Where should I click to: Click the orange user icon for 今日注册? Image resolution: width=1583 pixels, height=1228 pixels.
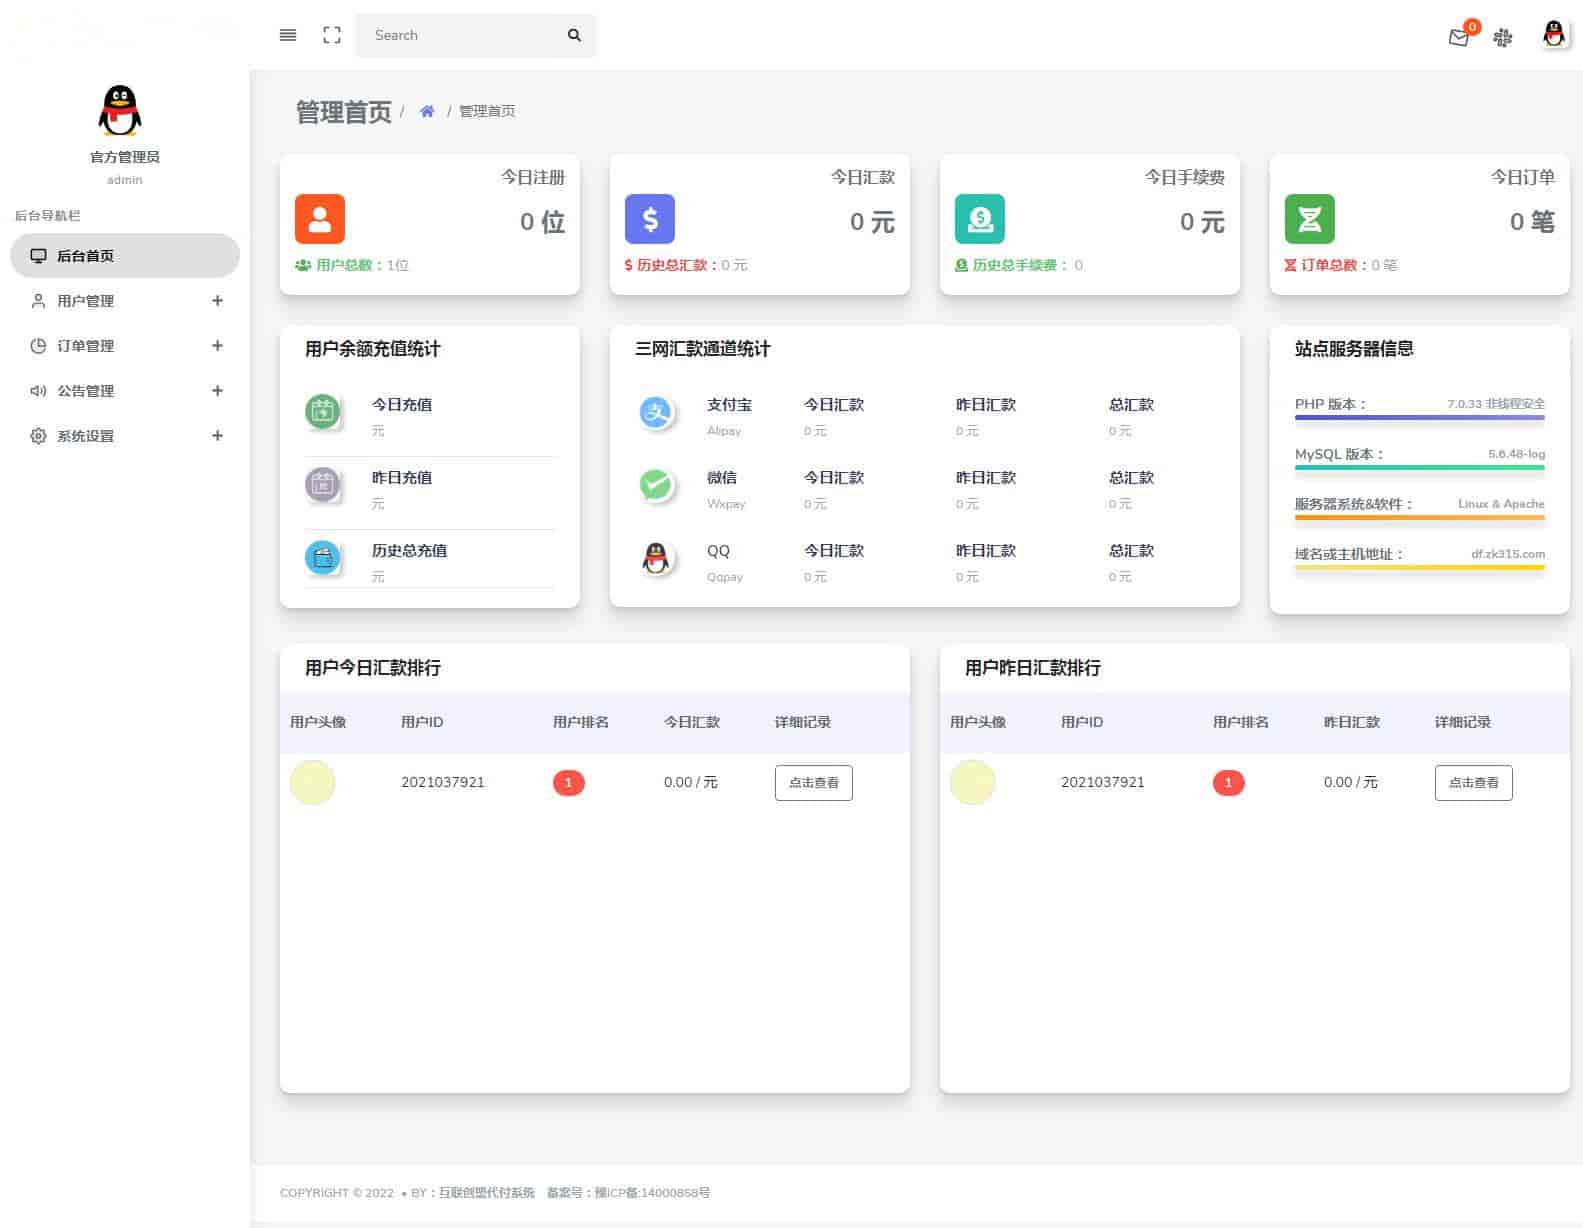(x=320, y=219)
